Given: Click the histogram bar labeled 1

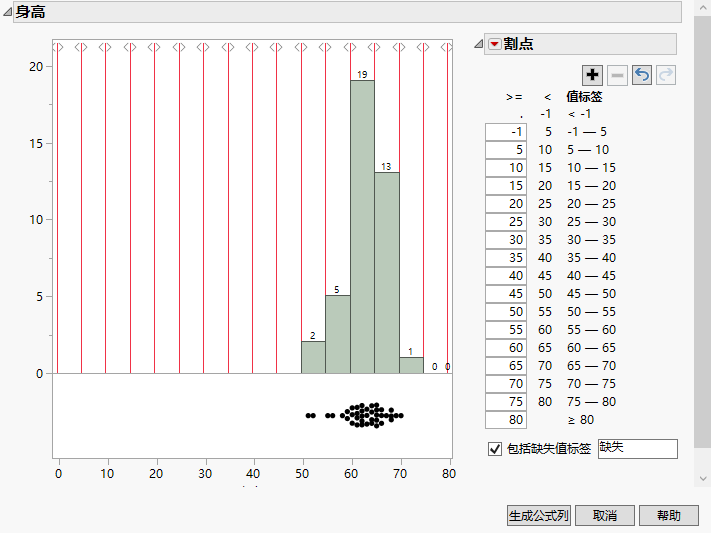Looking at the screenshot, I should [x=411, y=366].
